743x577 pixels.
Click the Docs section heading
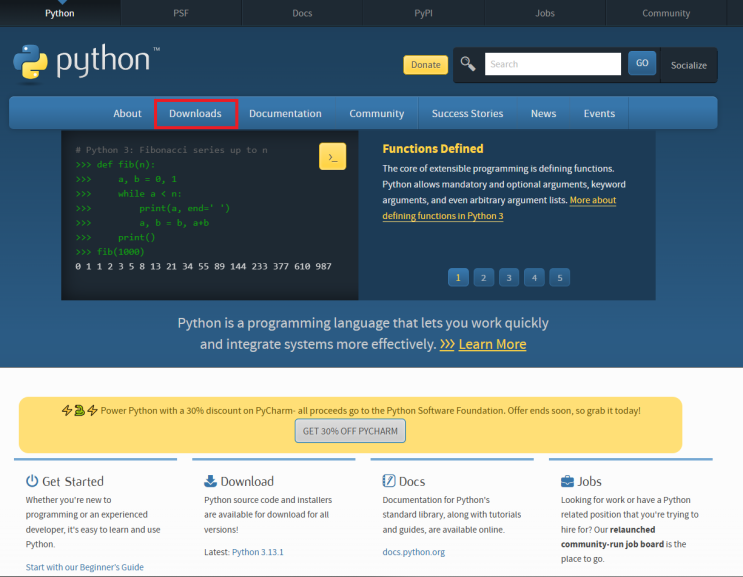[x=412, y=481]
